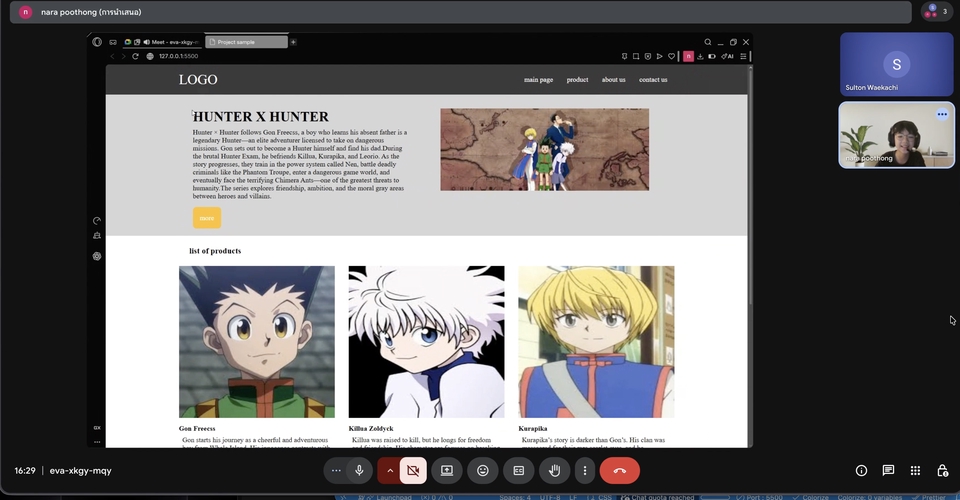The height and width of the screenshot is (500, 960).
Task: Click the 'Kurapika' card title
Action: point(533,428)
